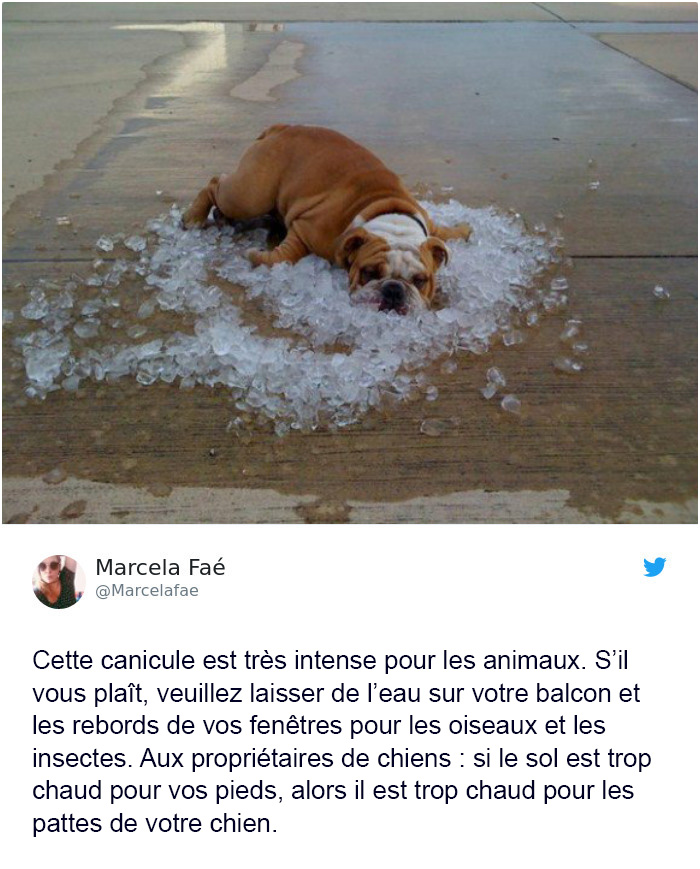Image resolution: width=700 pixels, height=869 pixels.
Task: Click the line starting "chaud pour vos pieds"
Action: [x=333, y=791]
